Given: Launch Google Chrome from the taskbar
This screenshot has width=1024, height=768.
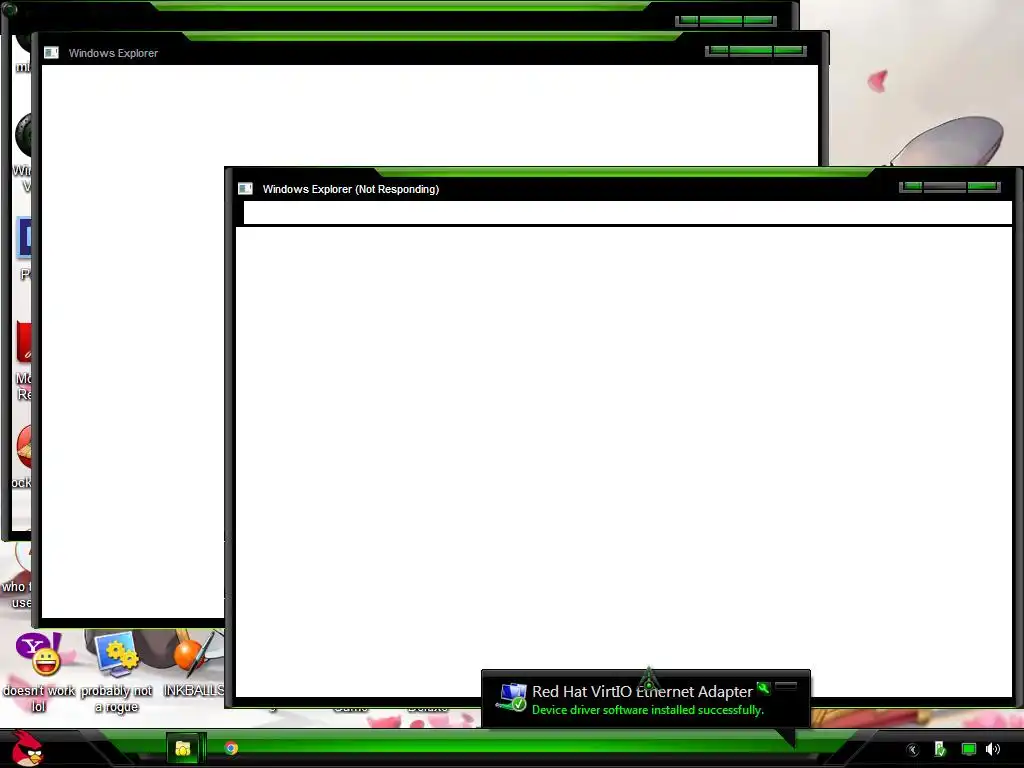Looking at the screenshot, I should 231,748.
